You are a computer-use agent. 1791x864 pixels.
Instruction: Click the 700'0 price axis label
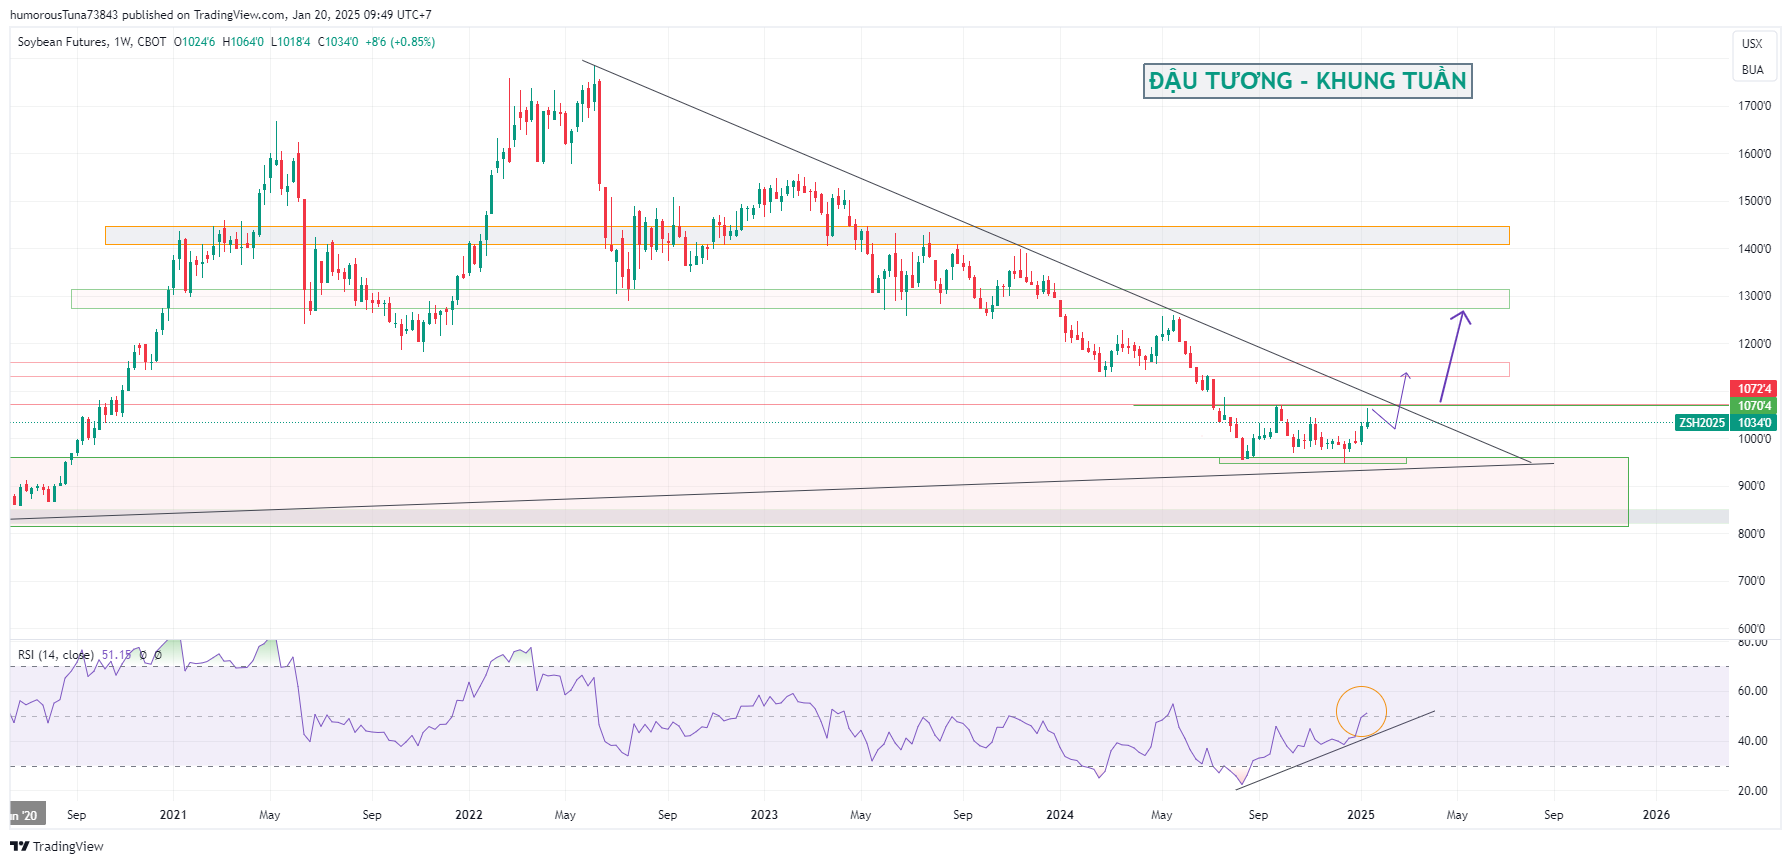tap(1752, 581)
